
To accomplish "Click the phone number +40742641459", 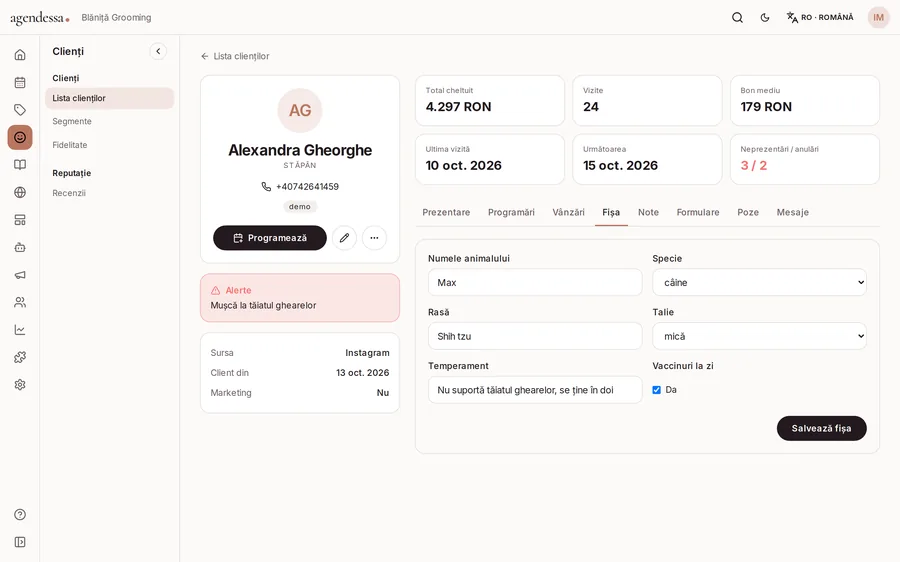I will point(307,187).
